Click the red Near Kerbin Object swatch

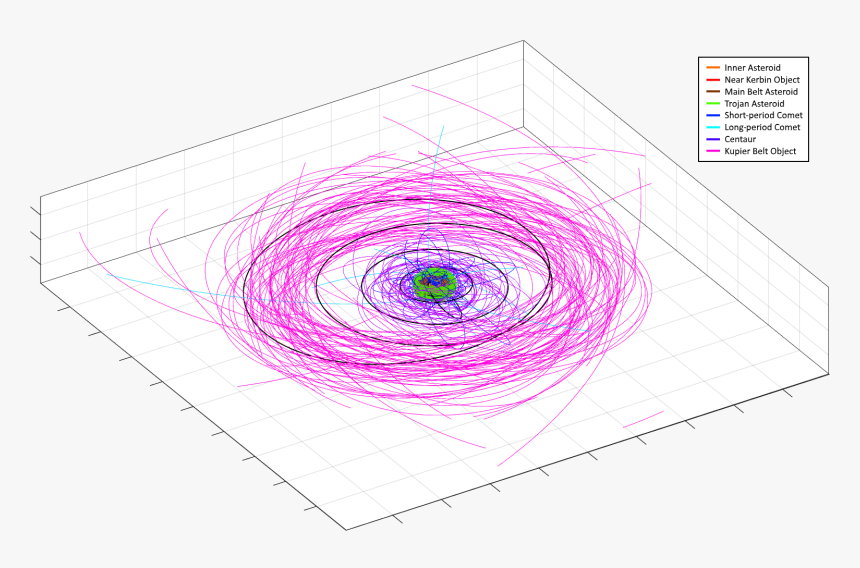713,80
